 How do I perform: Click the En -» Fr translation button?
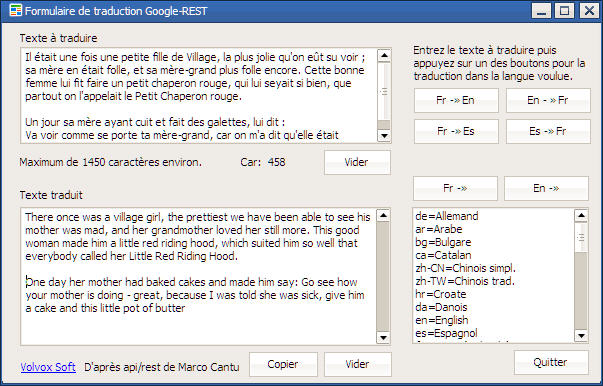pyautogui.click(x=548, y=100)
